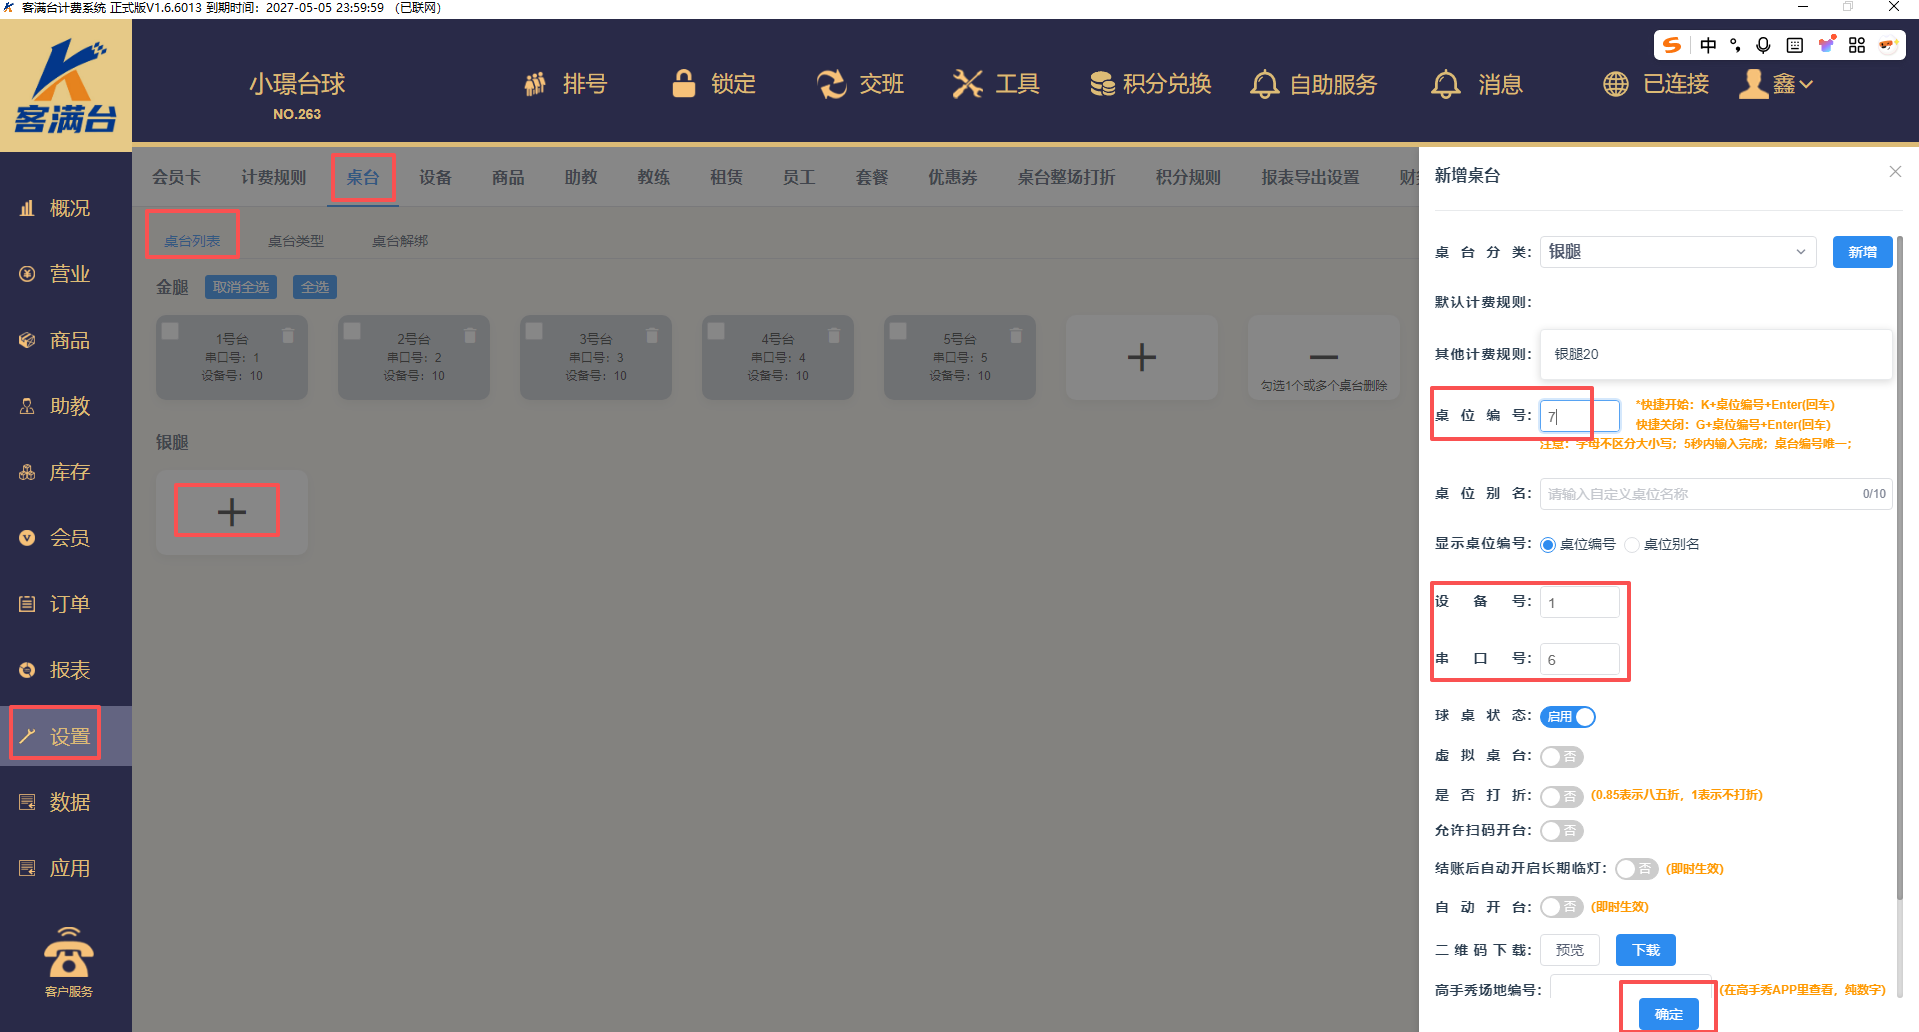This screenshot has height=1032, width=1919.
Task: Click the plus tile under 银腿
Action: (x=231, y=512)
